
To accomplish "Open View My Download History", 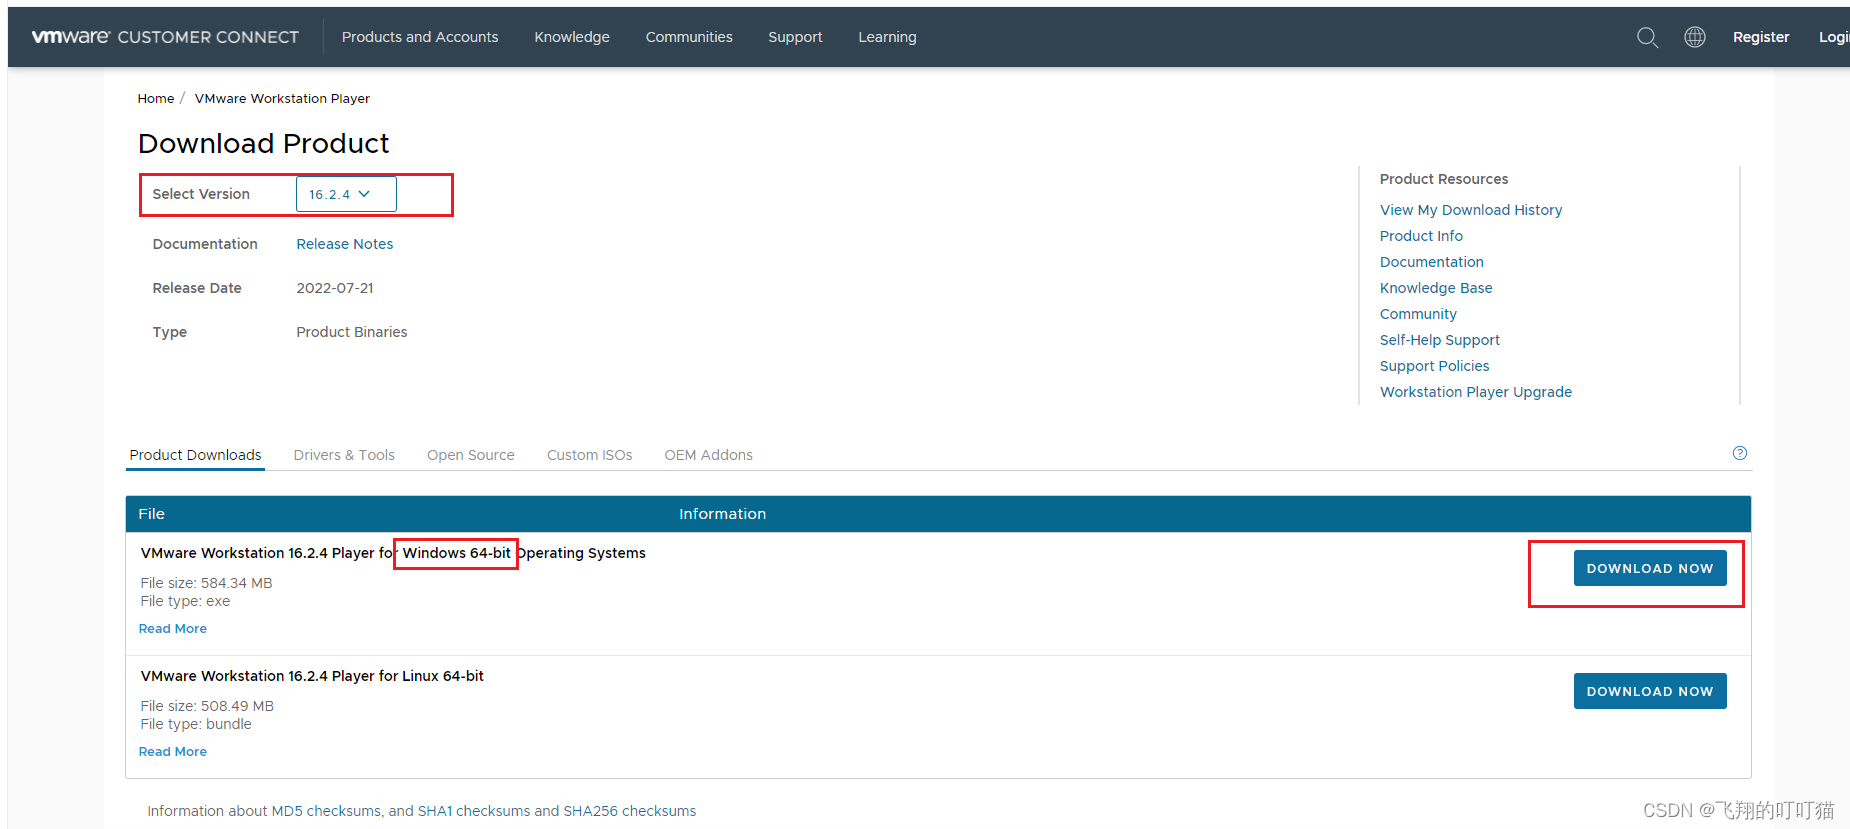I will (x=1471, y=210).
